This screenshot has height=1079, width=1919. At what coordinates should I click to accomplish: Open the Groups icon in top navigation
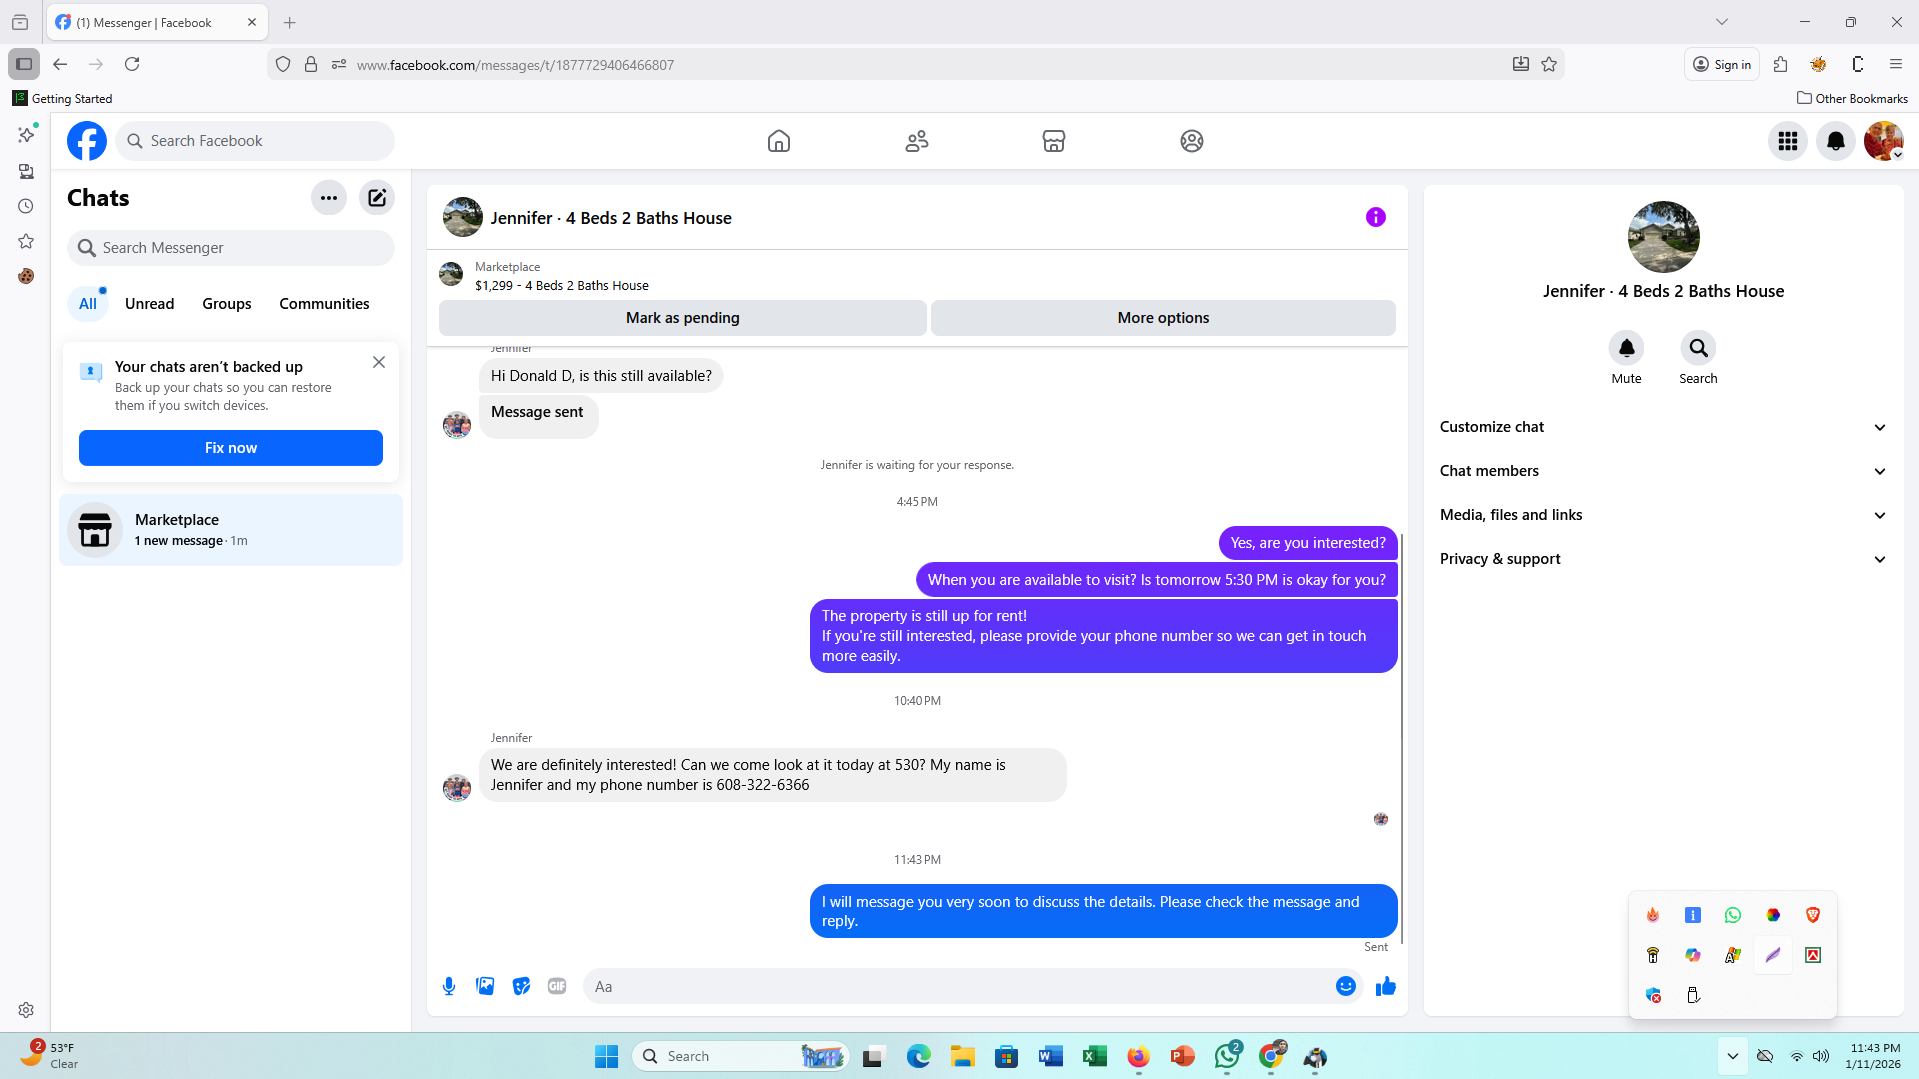pos(1191,141)
